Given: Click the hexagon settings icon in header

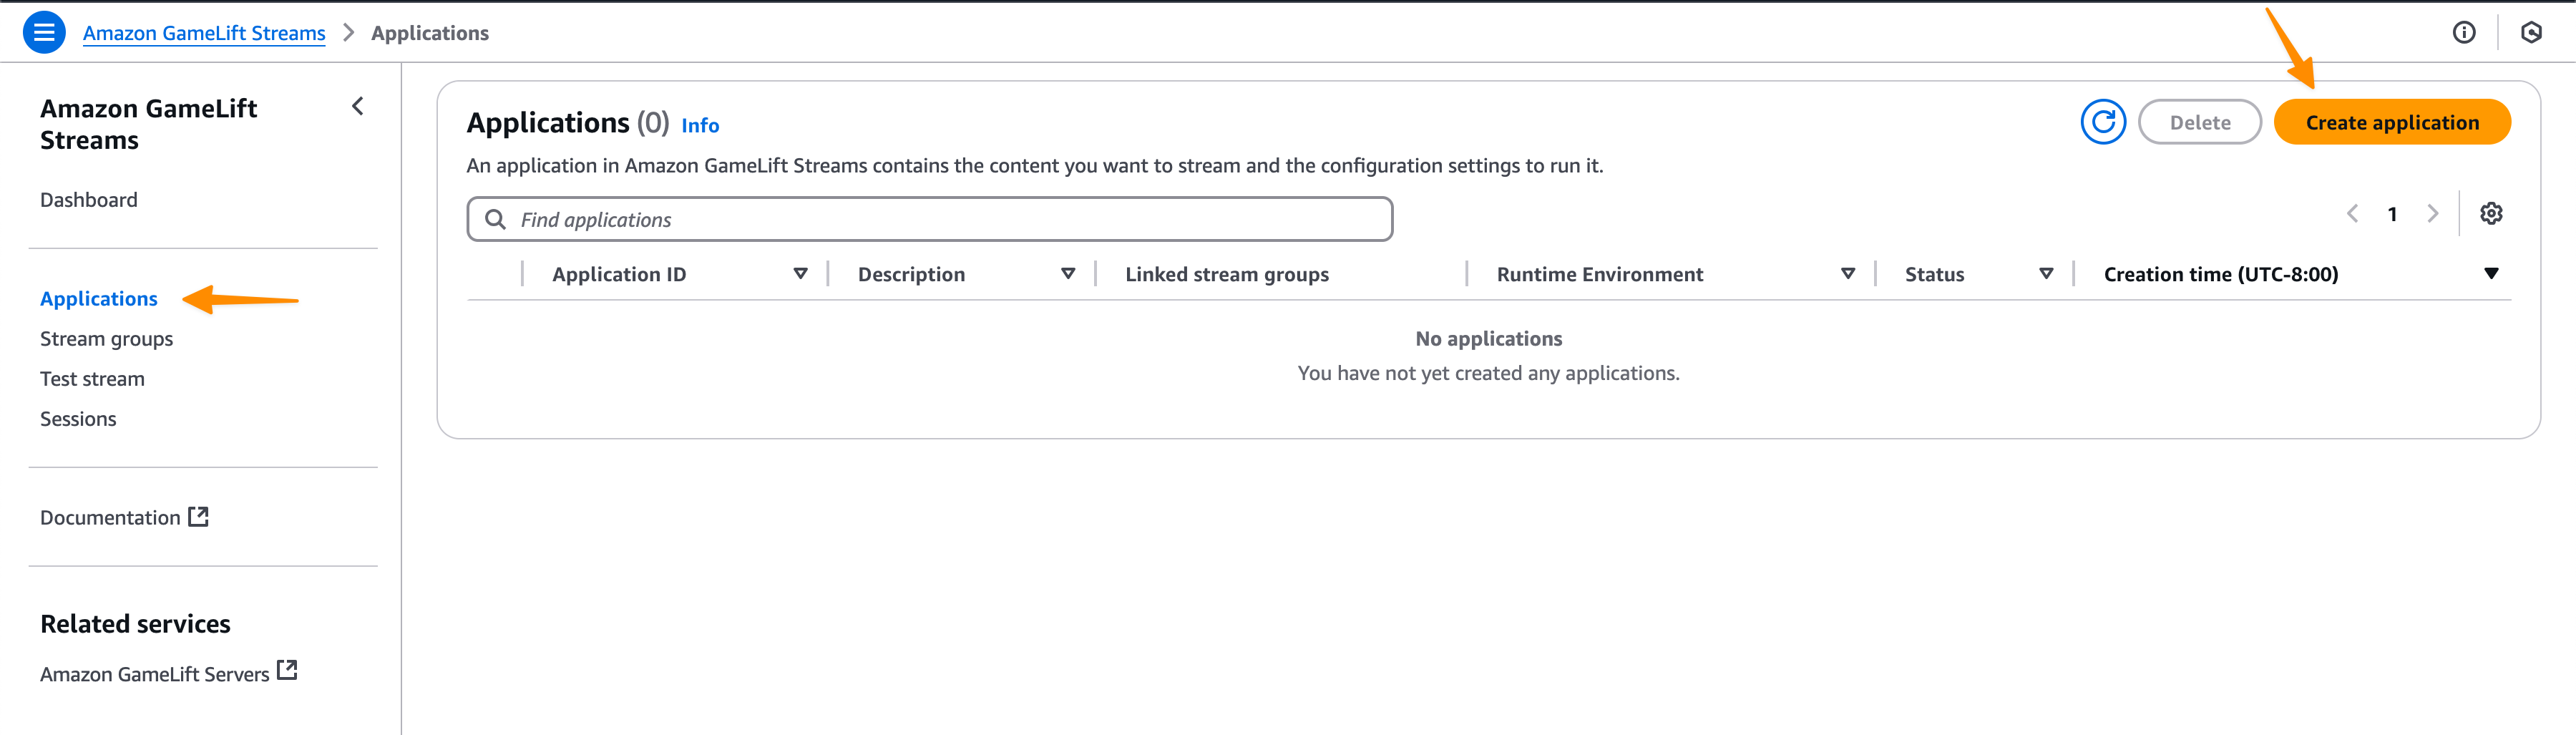Looking at the screenshot, I should click(2531, 33).
